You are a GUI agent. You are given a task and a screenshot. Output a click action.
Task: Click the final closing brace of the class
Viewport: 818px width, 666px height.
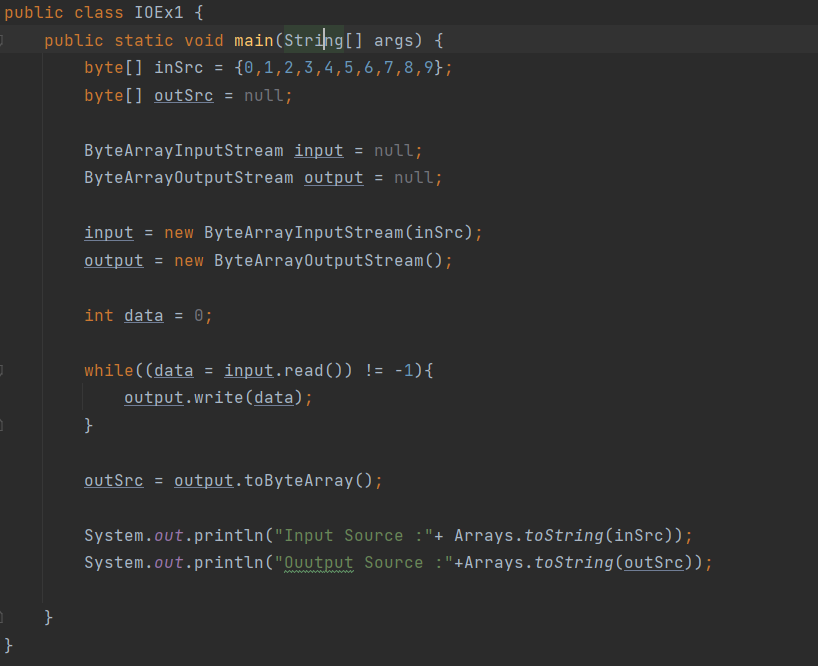click(8, 645)
